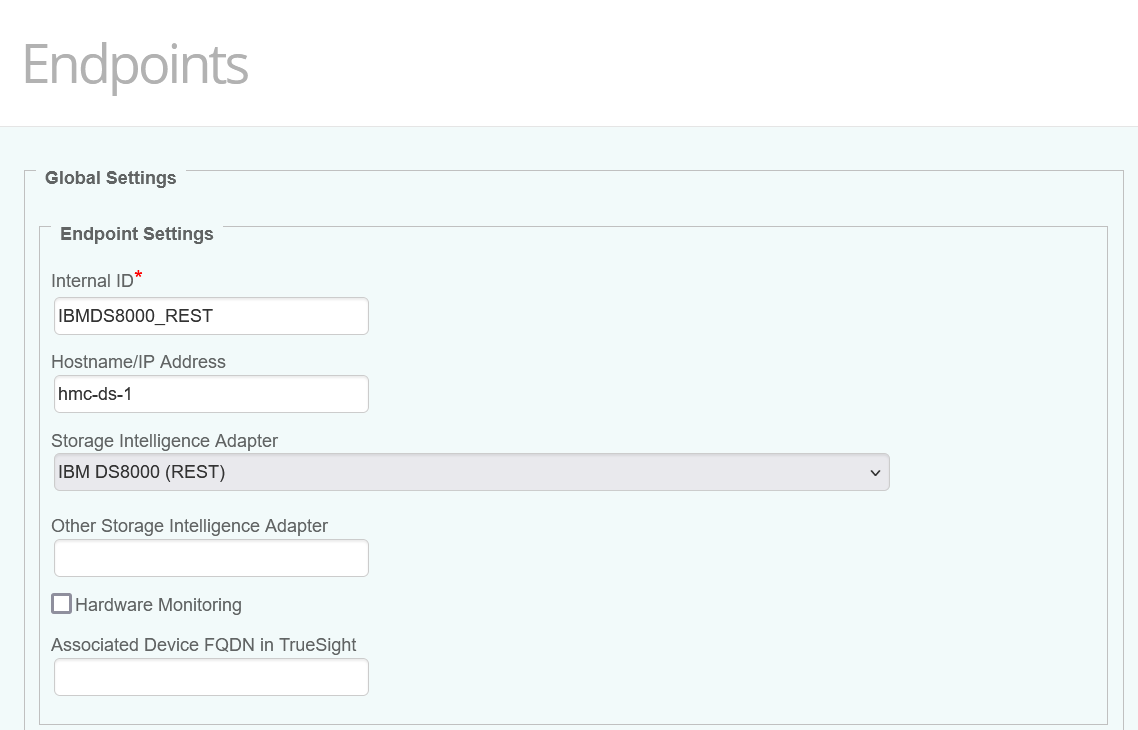Click the Storage Intelligence Adapter label

[x=164, y=441]
